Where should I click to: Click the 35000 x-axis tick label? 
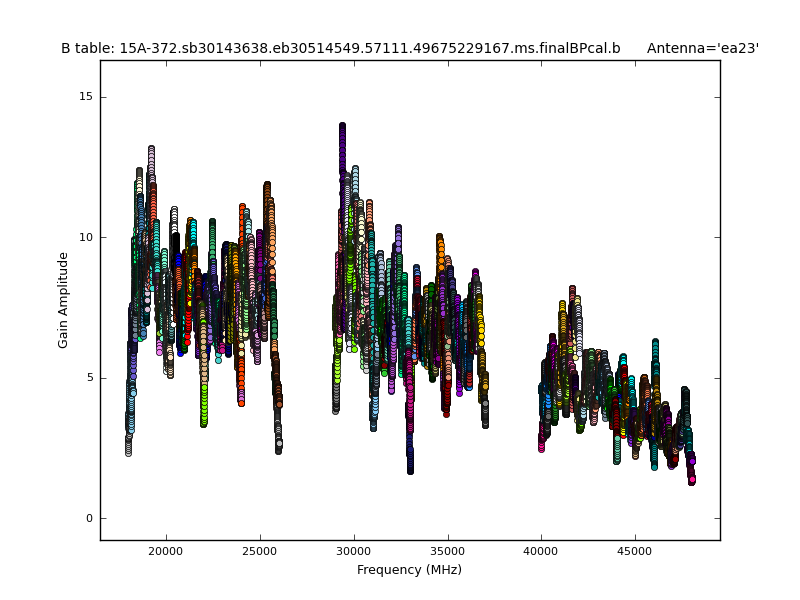click(447, 551)
